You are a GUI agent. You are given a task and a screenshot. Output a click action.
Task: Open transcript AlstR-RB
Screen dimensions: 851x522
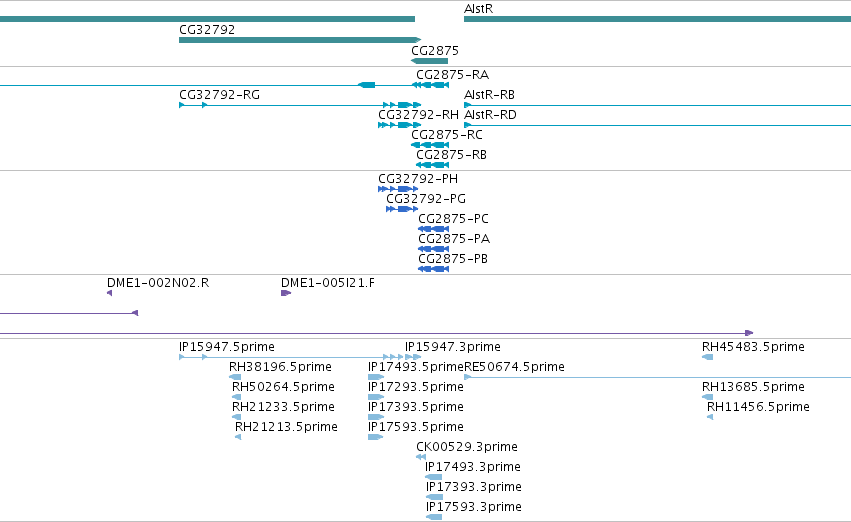tap(489, 94)
